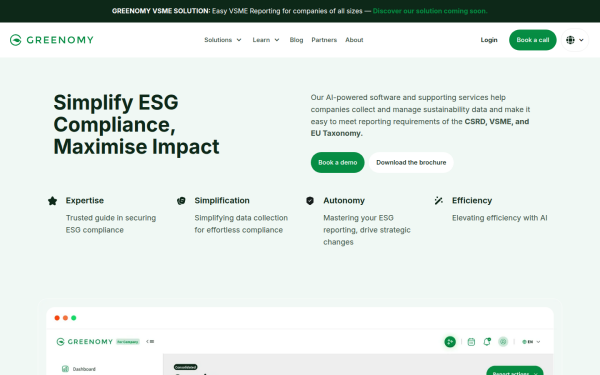Viewport: 600px width, 375px height.
Task: Open the calendar icon in dashboard preview
Action: (471, 342)
